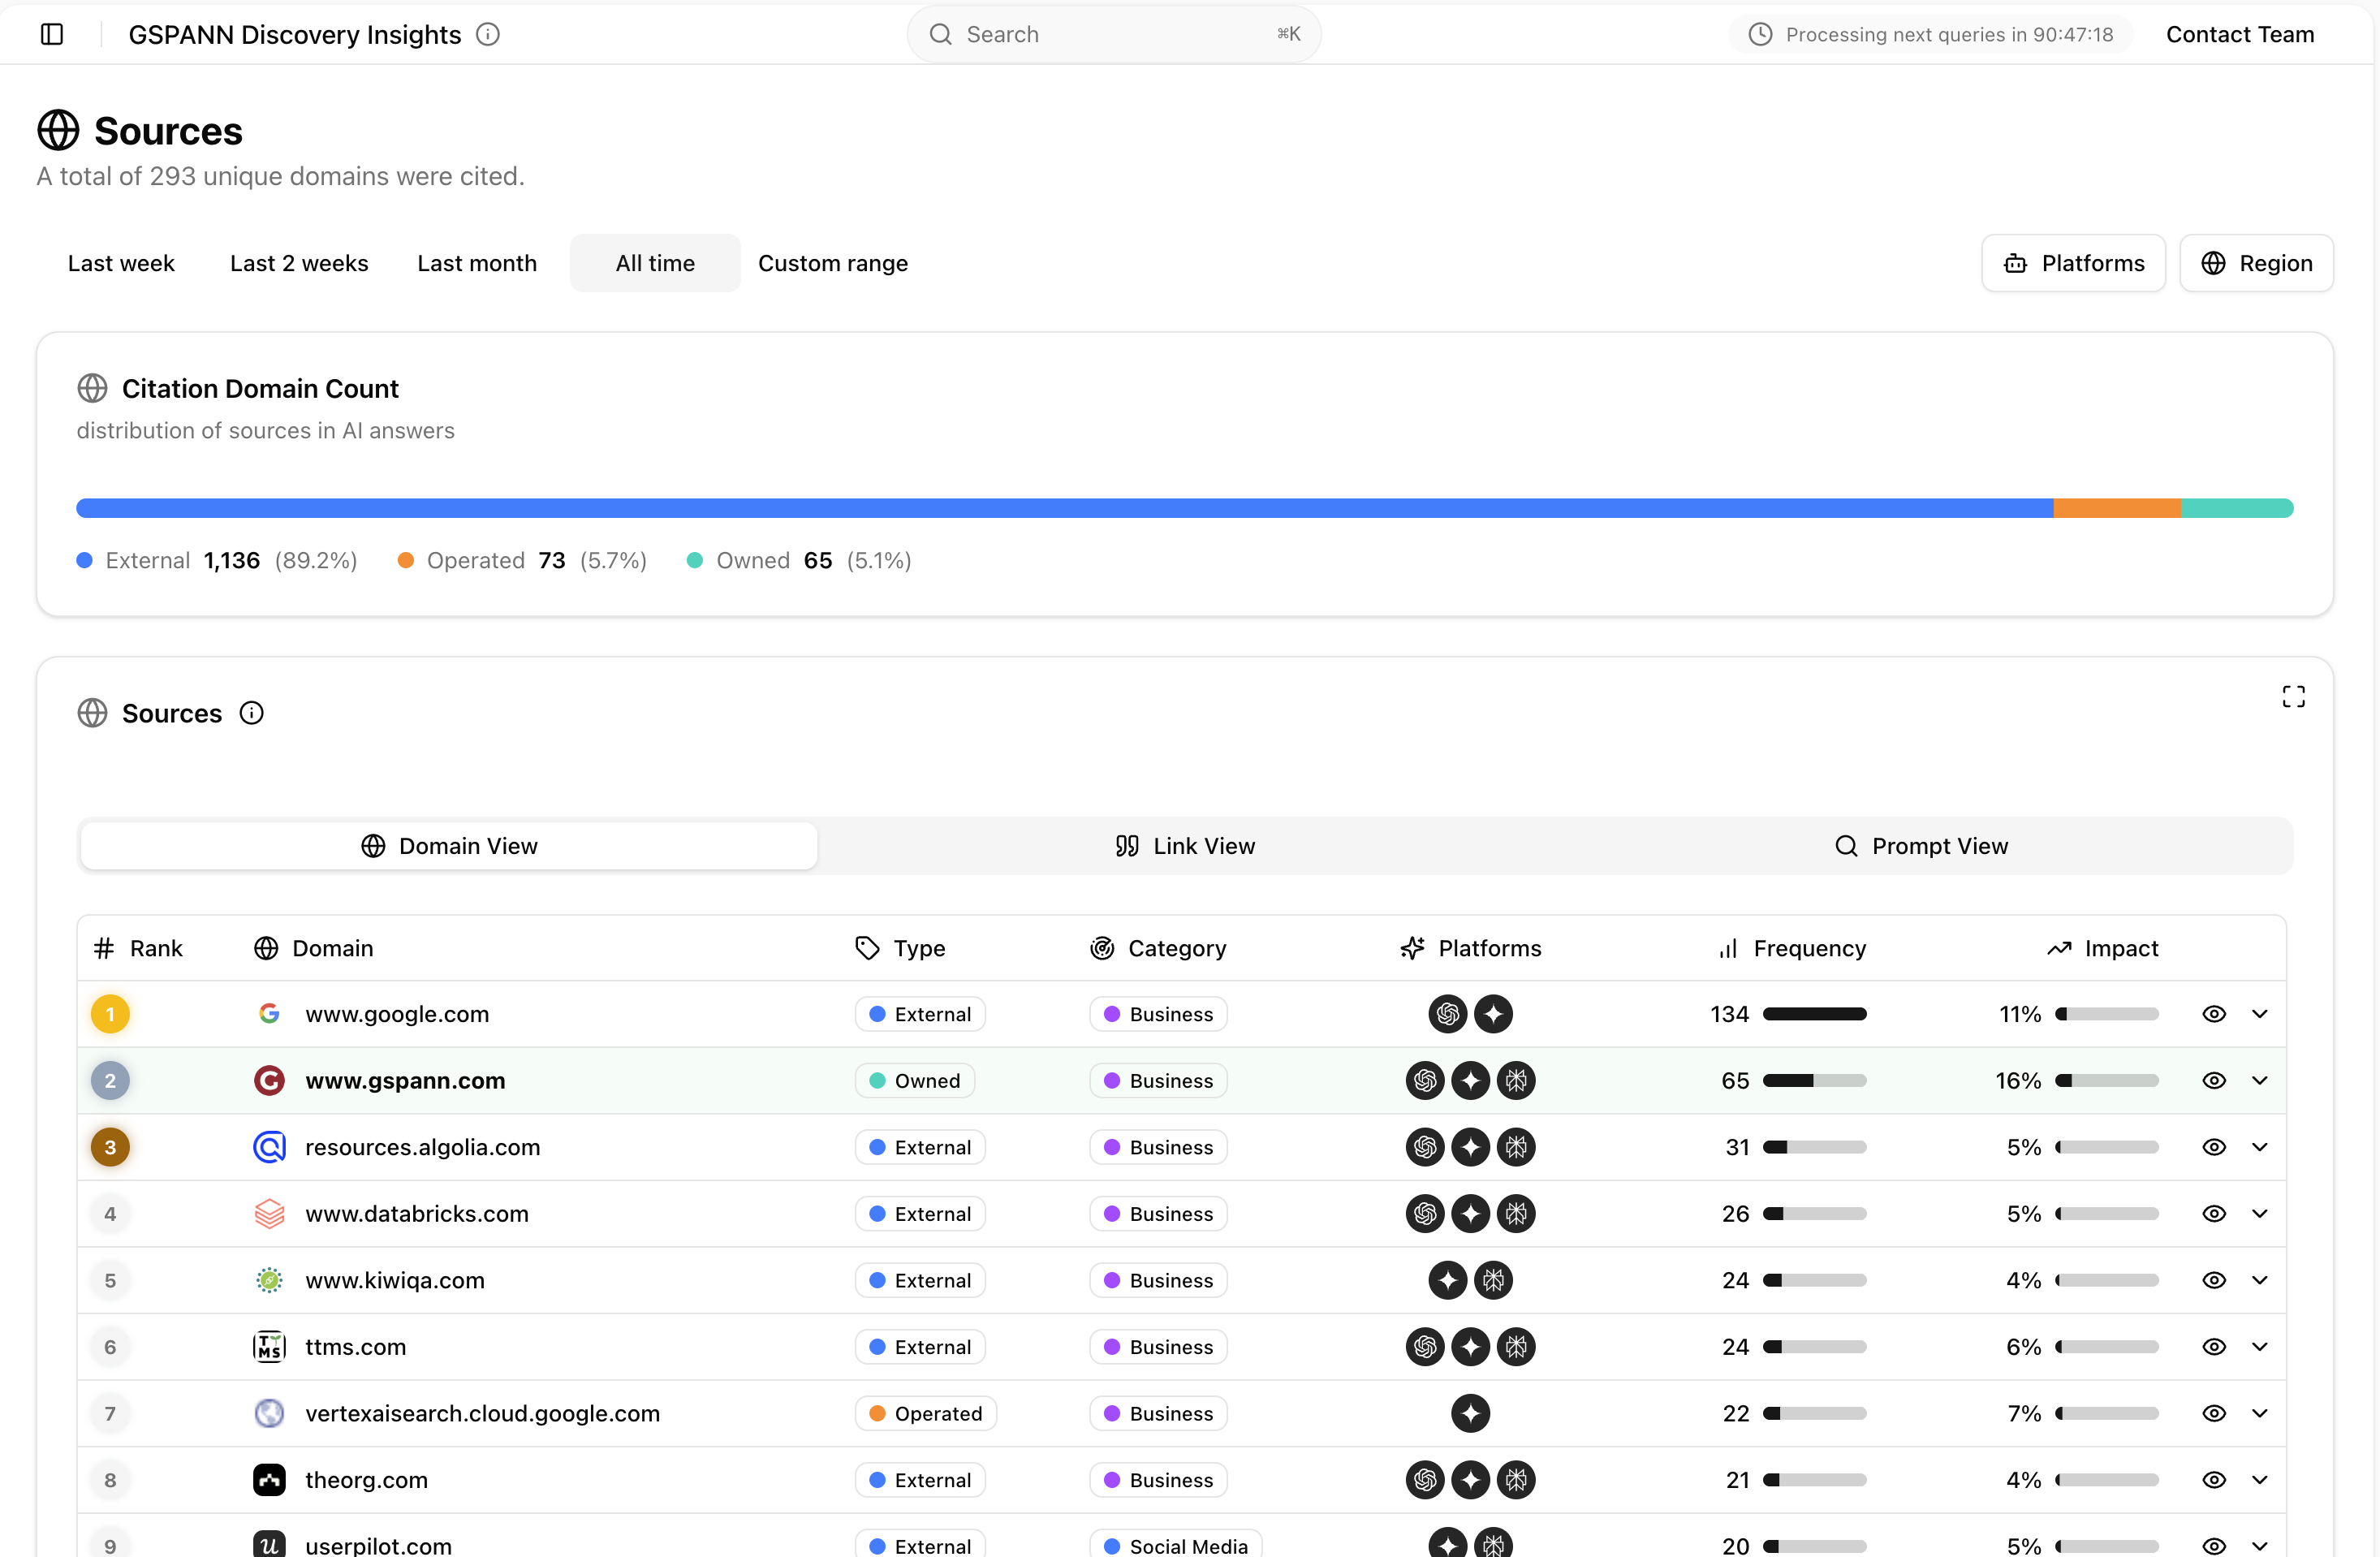The image size is (2380, 1557).
Task: Select the Last week time range
Action: pos(121,263)
